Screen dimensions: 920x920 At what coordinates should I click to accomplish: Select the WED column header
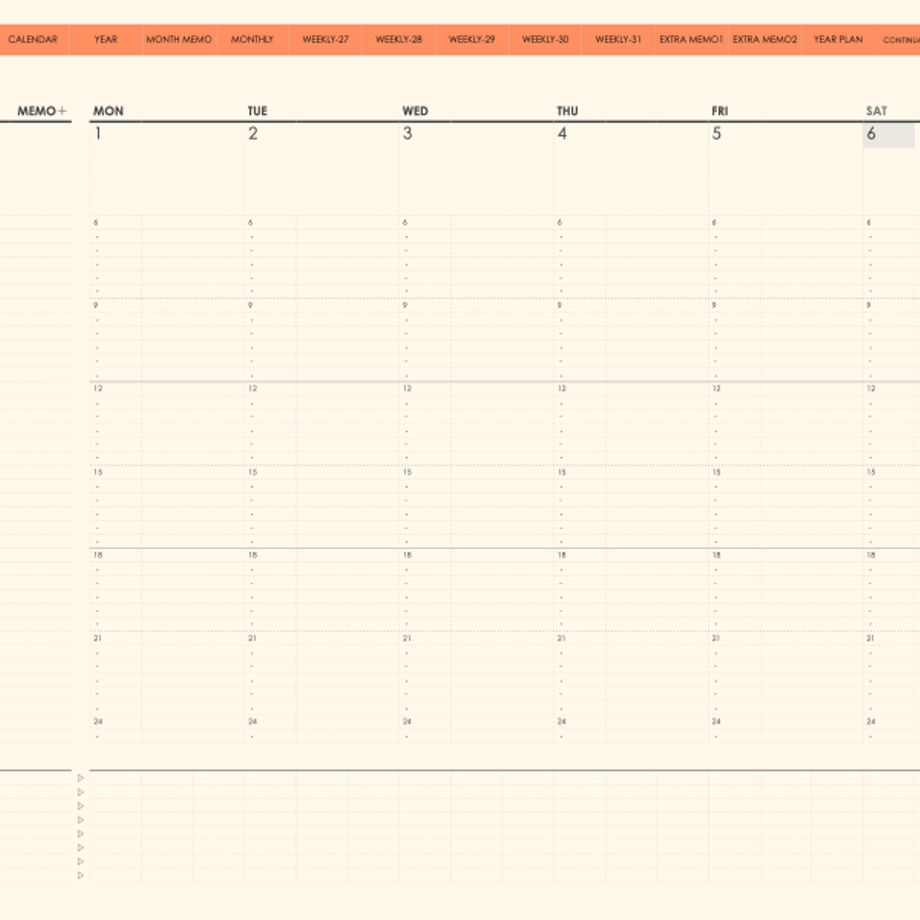coord(415,111)
